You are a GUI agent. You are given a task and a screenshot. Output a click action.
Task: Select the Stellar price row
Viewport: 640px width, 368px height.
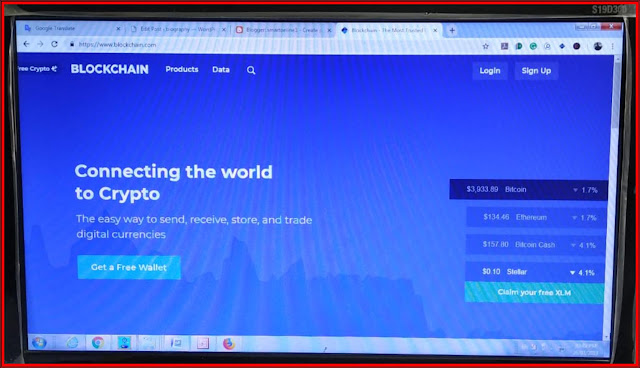coord(535,272)
